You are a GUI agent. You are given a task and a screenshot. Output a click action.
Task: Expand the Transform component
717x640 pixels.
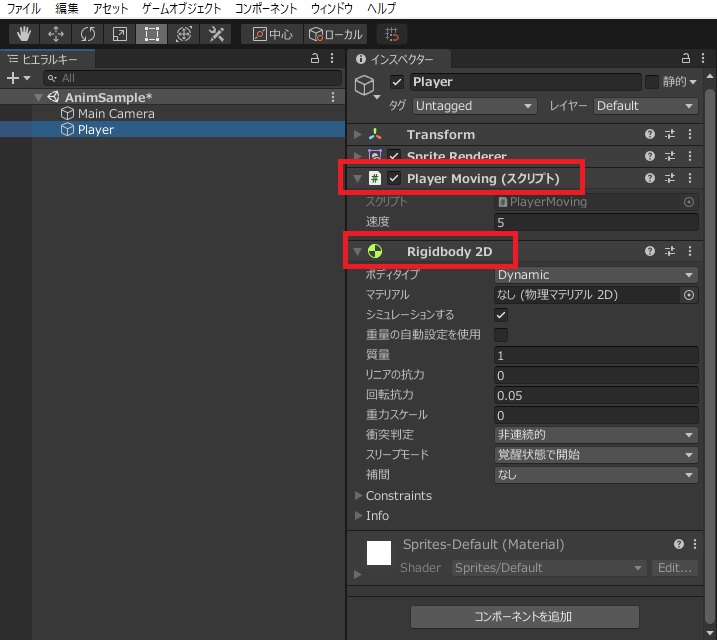point(358,134)
